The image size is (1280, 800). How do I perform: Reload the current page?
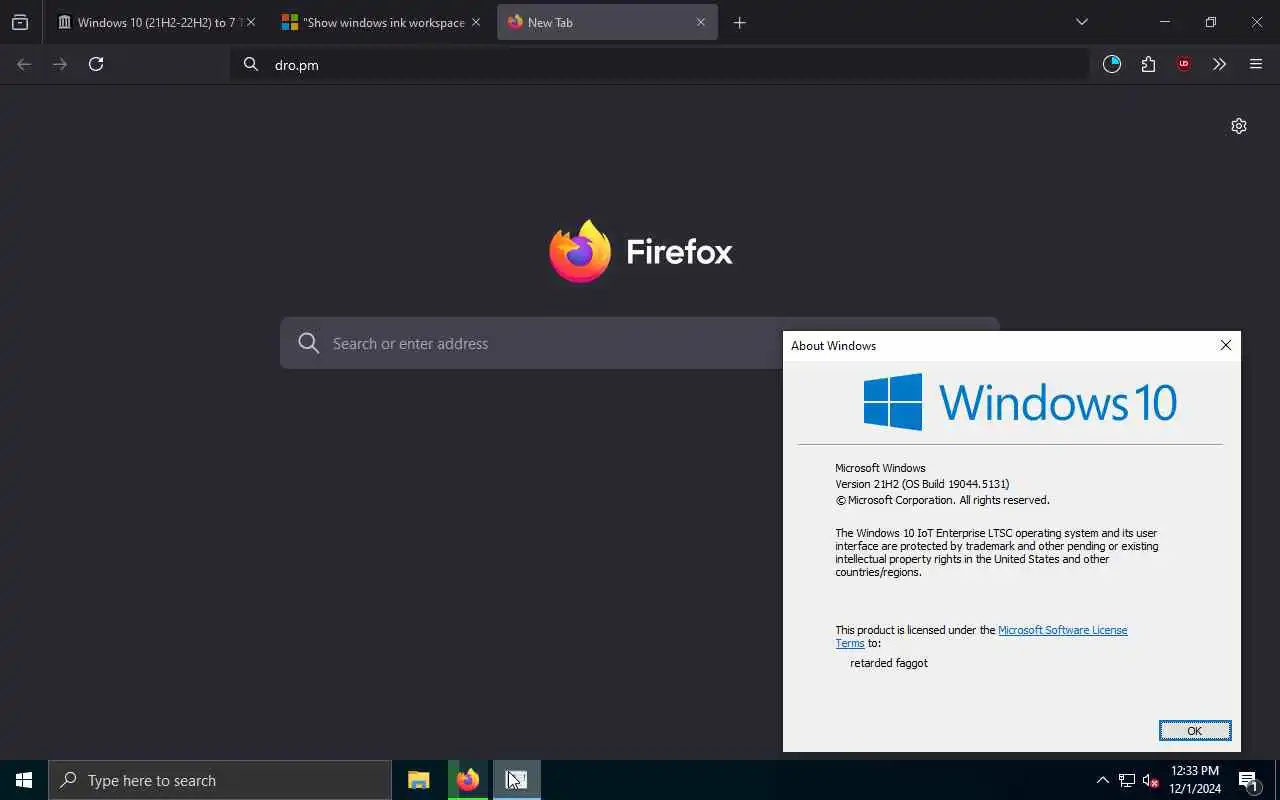coord(96,64)
